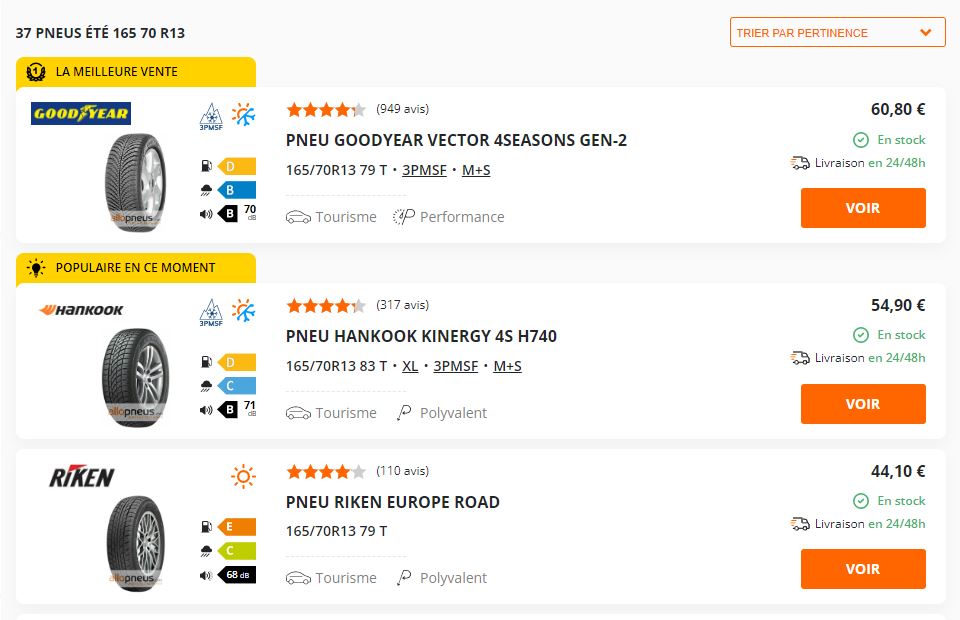Click the XL link on Hankook tire
This screenshot has height=620, width=960.
tap(410, 366)
